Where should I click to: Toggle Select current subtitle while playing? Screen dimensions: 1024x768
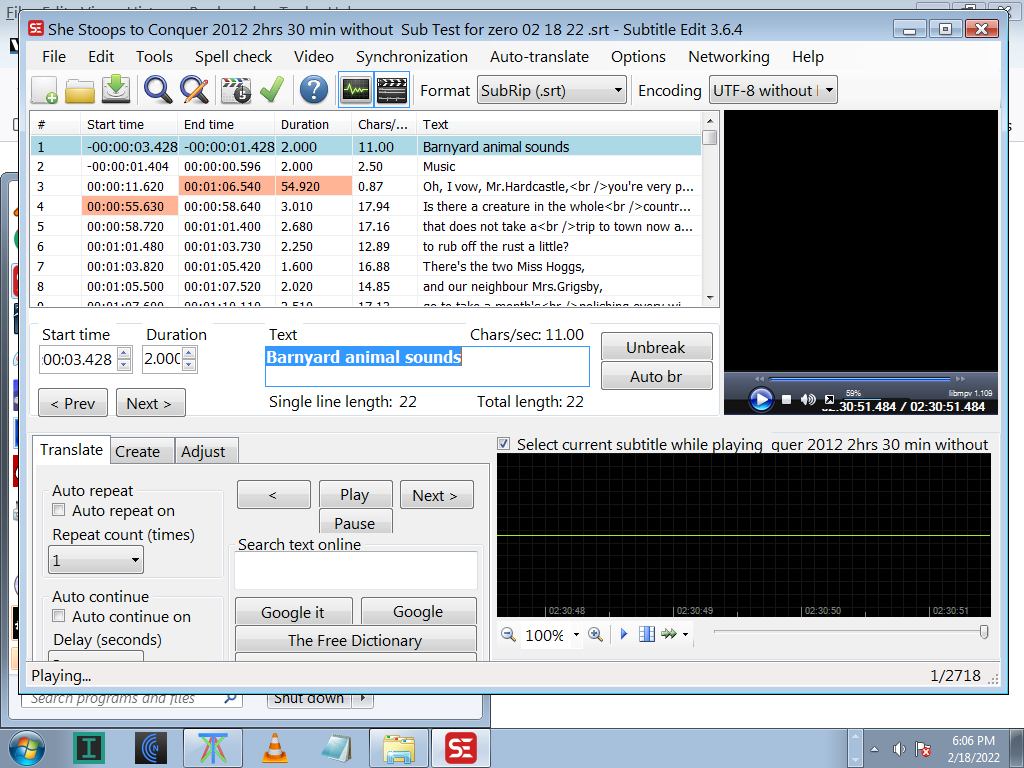point(504,444)
